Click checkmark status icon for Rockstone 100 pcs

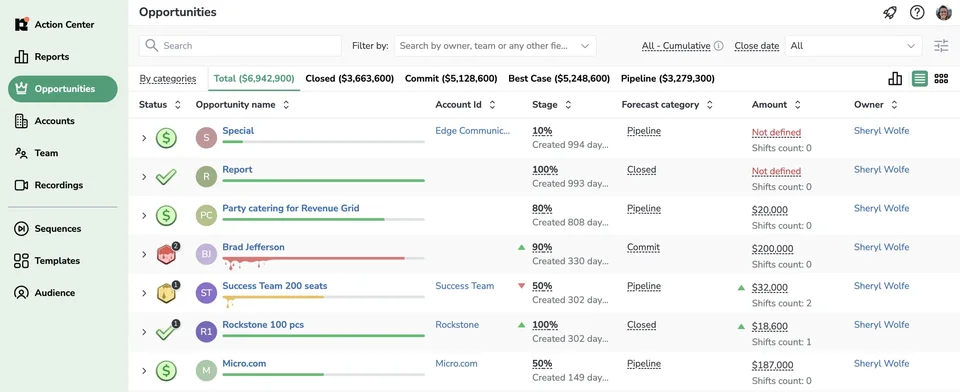[166, 331]
